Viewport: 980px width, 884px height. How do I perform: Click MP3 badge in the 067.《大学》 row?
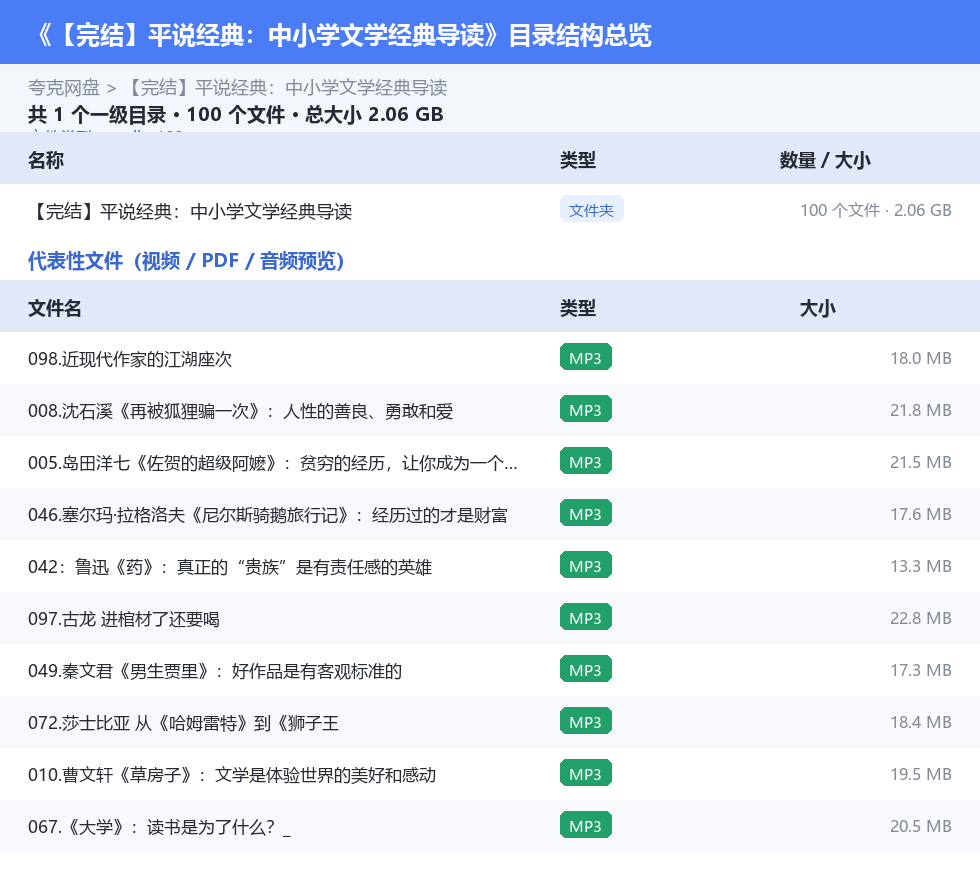(x=586, y=825)
